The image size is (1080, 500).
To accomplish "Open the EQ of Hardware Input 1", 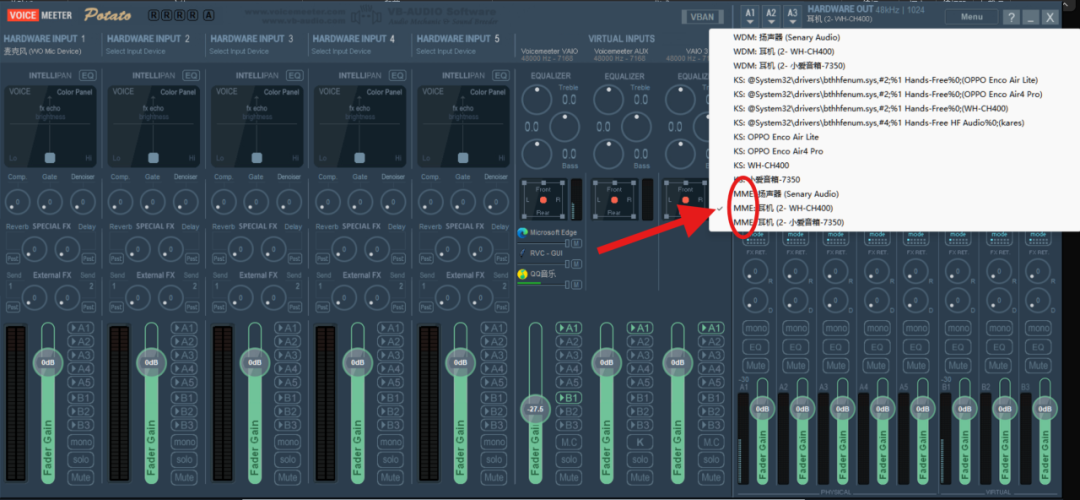I will (88, 75).
